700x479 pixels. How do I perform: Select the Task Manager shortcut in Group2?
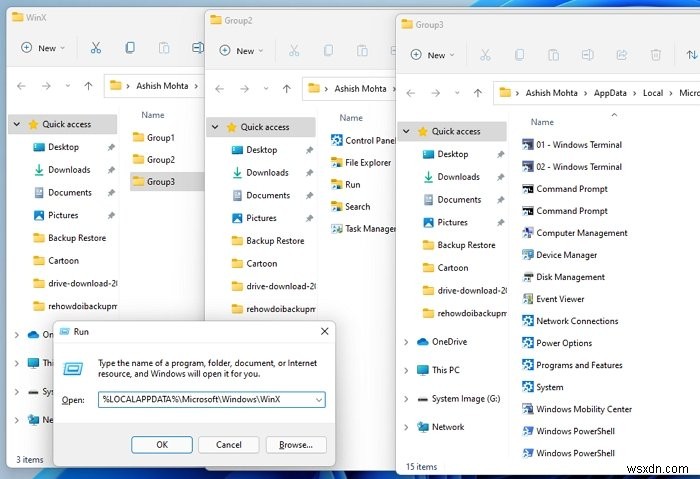pos(363,229)
